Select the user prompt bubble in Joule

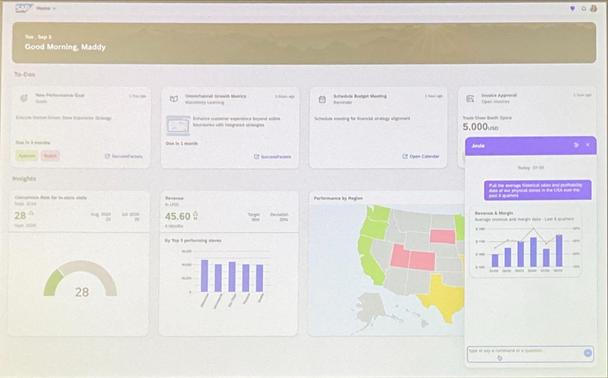click(537, 190)
